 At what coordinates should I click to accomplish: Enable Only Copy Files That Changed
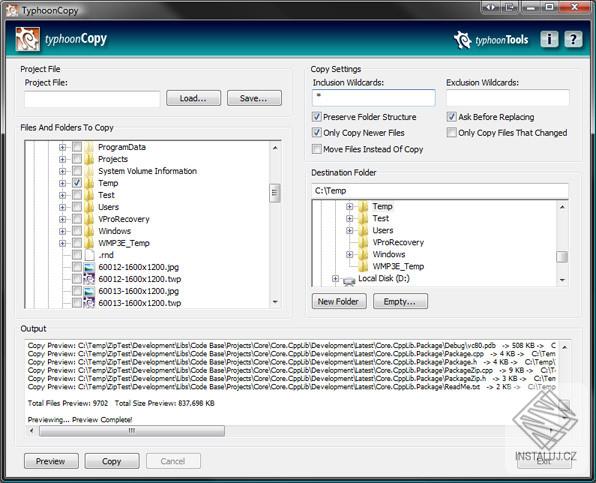pos(452,132)
